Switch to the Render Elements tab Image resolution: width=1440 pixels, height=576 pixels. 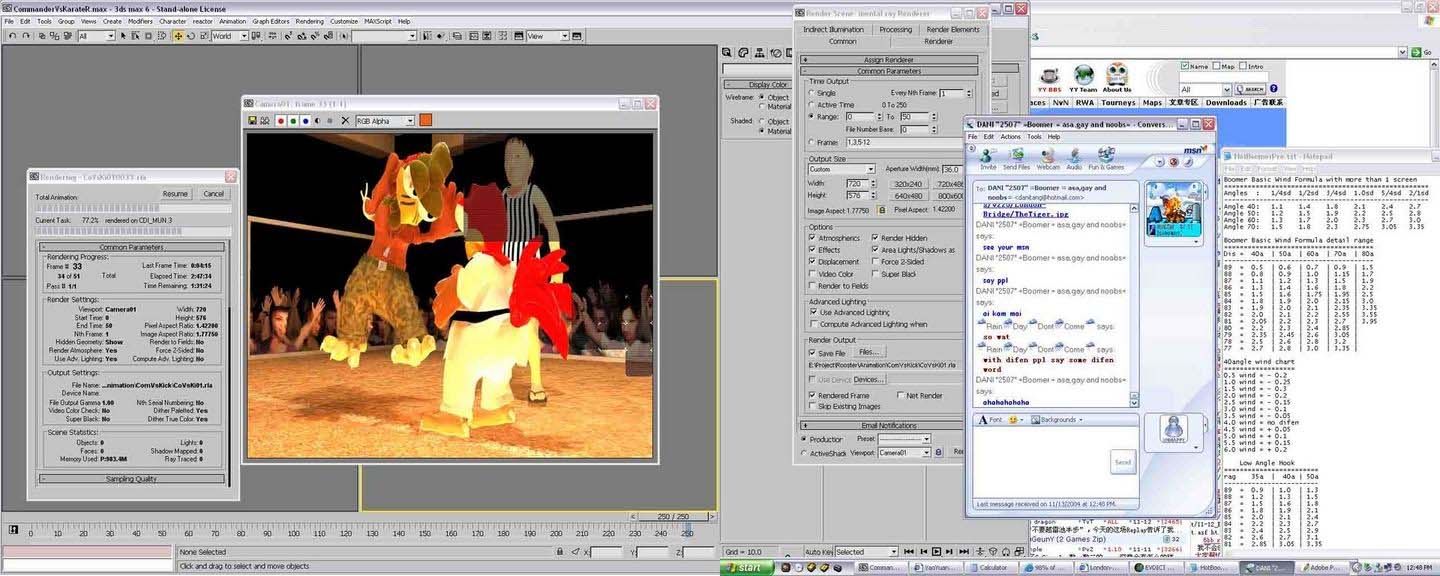[953, 30]
